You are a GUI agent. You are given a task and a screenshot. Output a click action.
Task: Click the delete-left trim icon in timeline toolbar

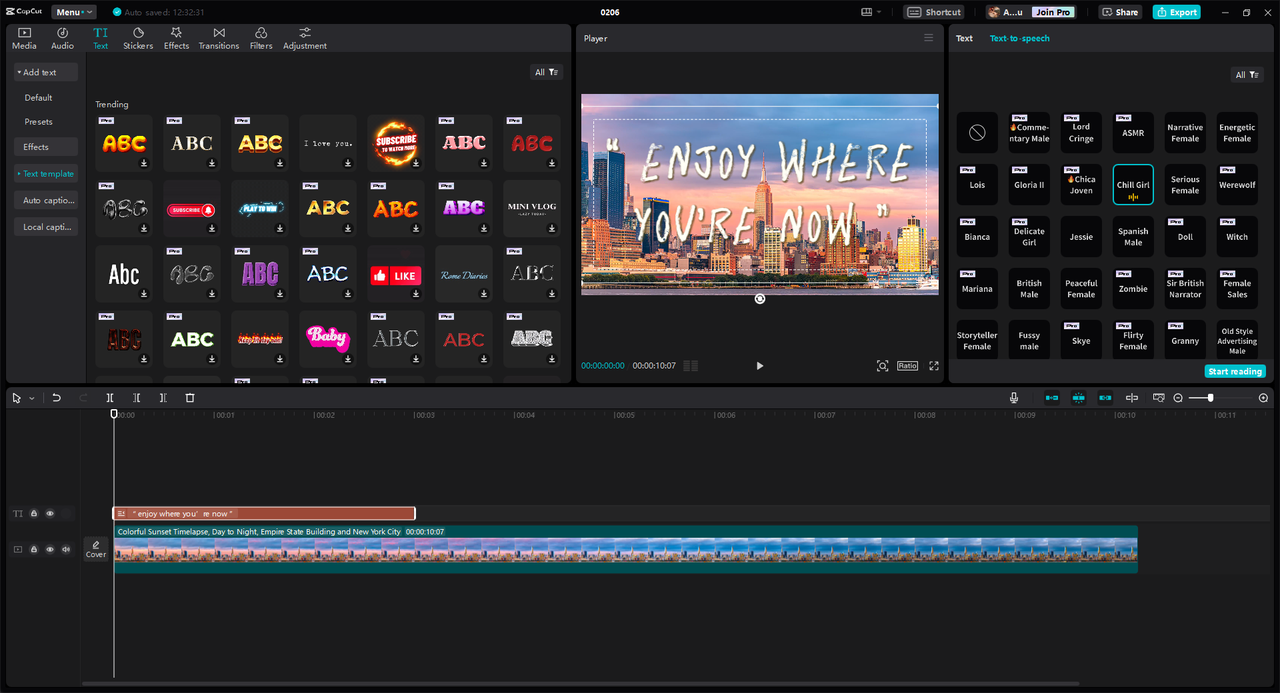(137, 398)
